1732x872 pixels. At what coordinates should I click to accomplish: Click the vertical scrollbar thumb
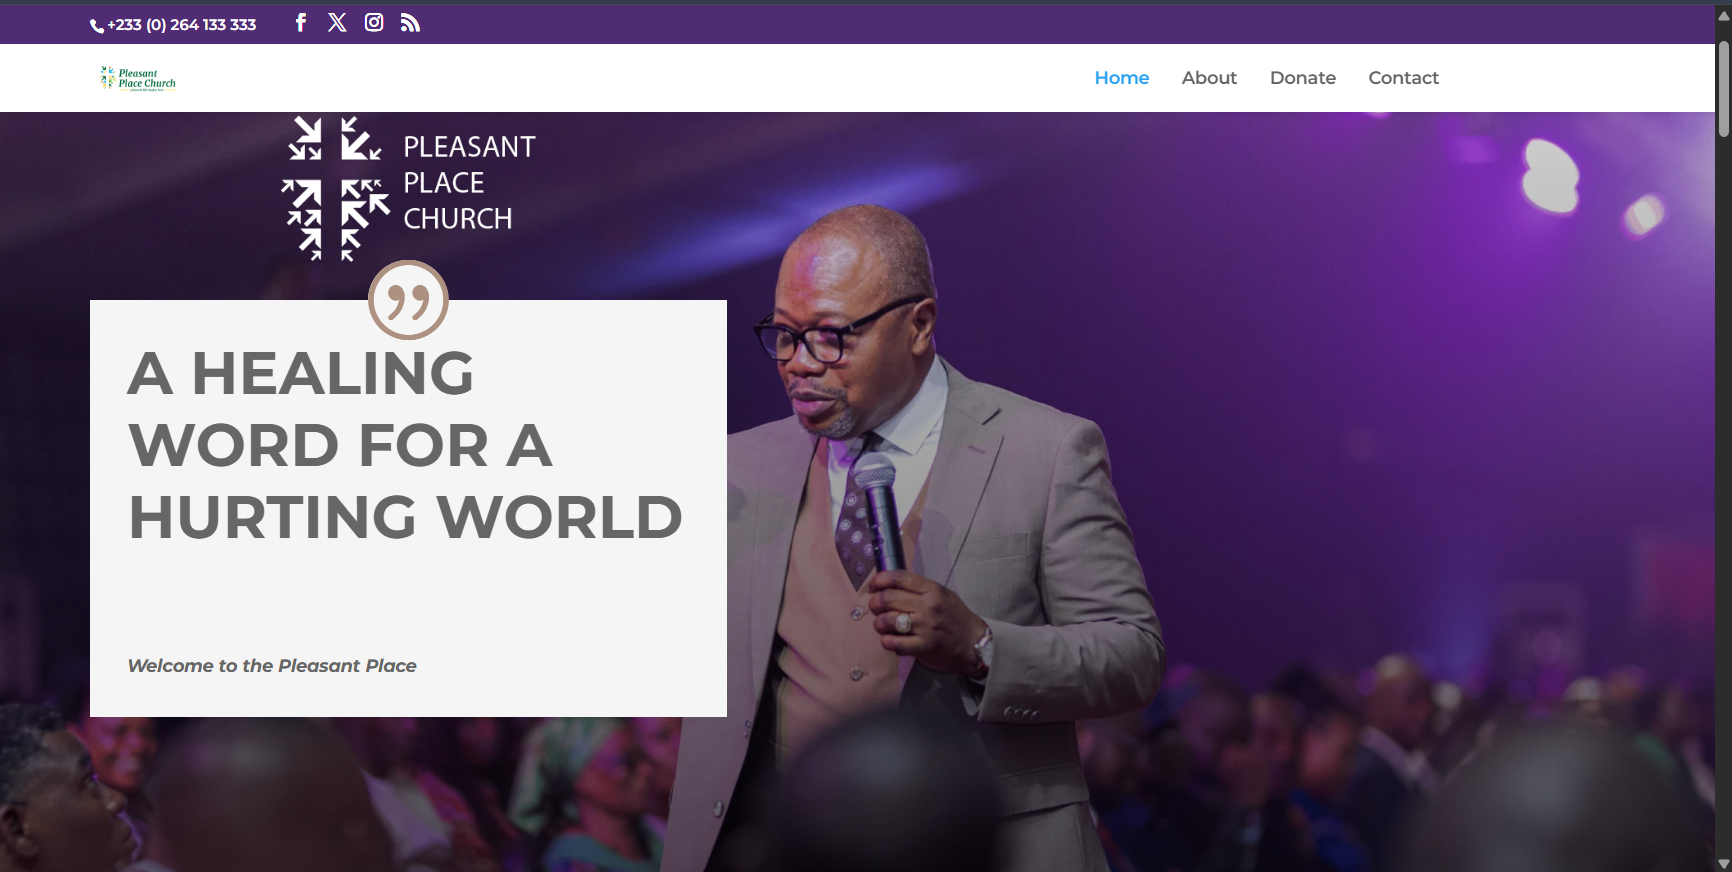(x=1723, y=88)
